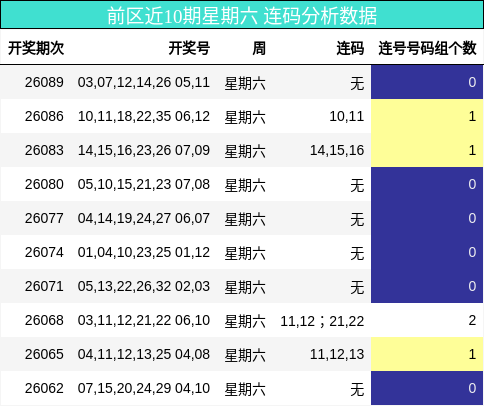484x406 pixels.
Task: Click the 连号号码组个数 column header
Action: point(427,48)
